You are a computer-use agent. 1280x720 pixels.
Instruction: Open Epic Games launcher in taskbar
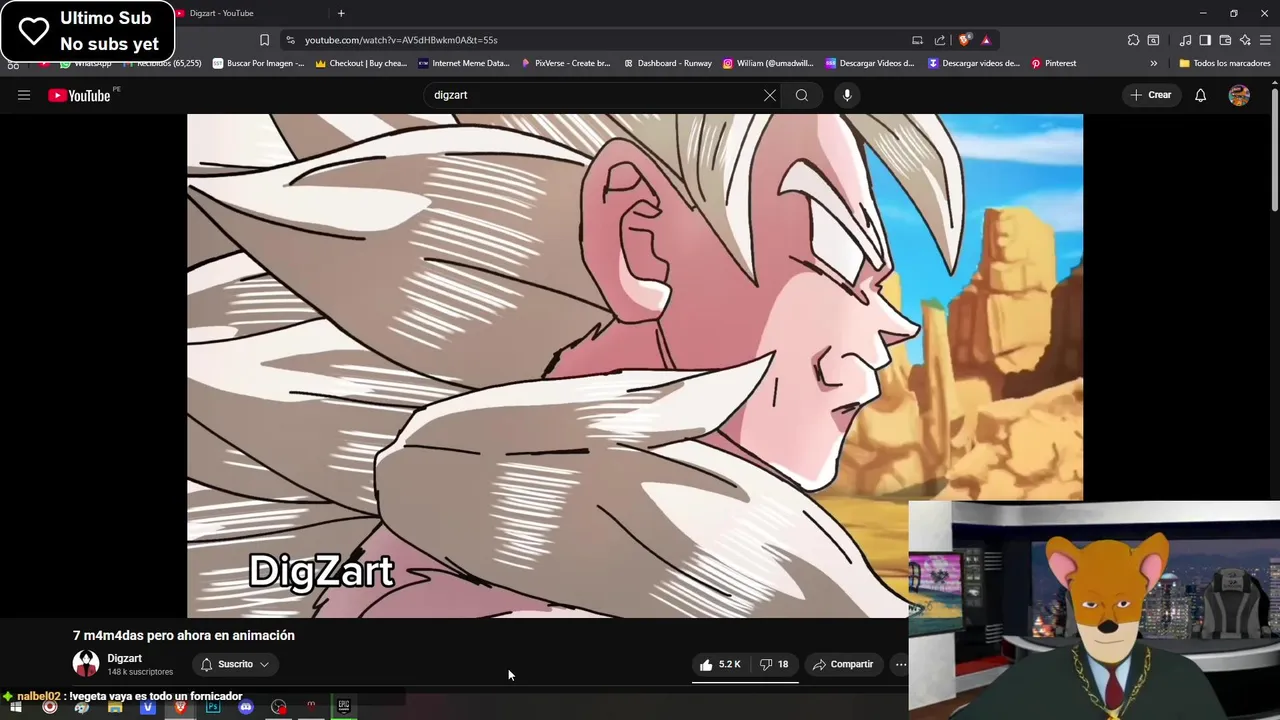344,707
